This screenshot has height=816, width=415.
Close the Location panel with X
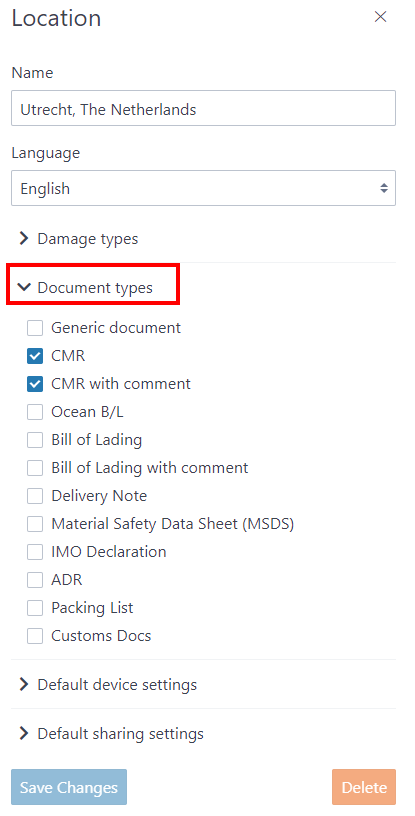coord(381,17)
